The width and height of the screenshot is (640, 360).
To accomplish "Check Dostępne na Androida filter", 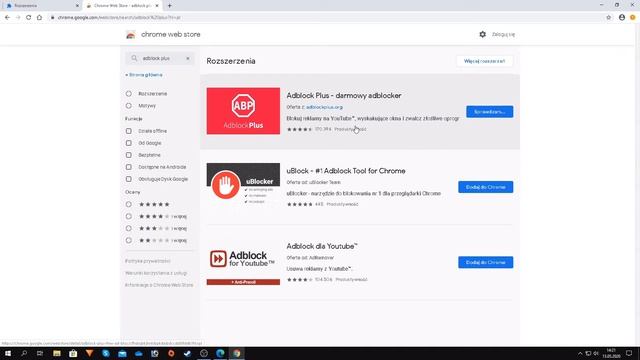I will click(x=129, y=167).
